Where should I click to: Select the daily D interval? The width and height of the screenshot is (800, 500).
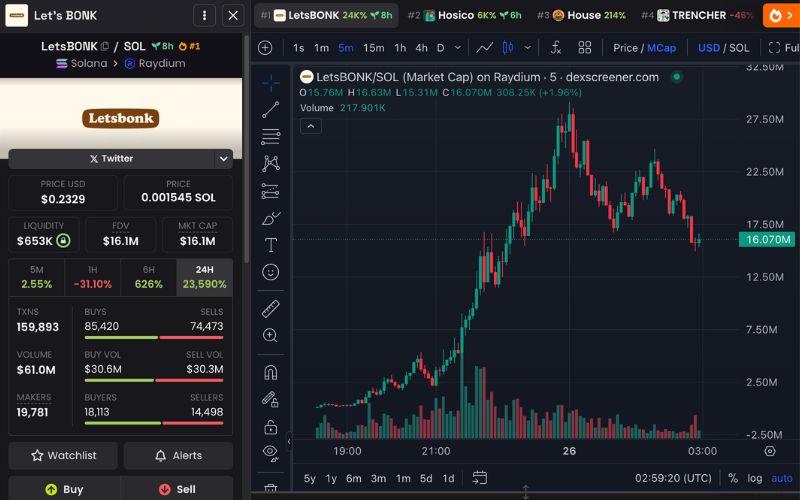pyautogui.click(x=440, y=48)
